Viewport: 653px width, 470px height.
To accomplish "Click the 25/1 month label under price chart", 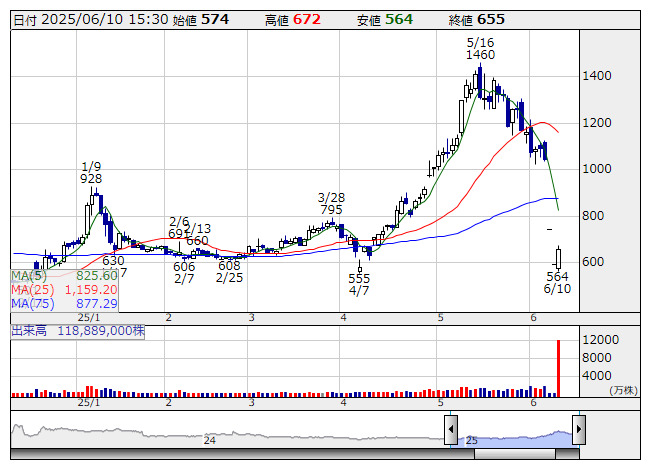I will [89, 318].
